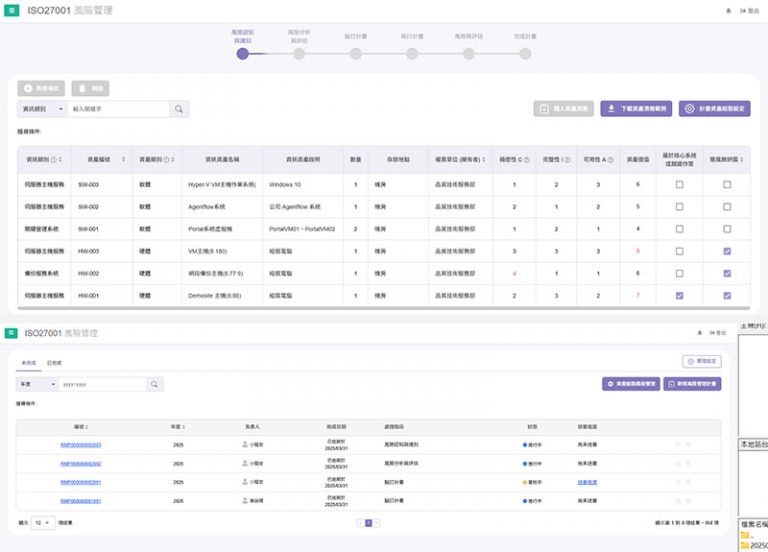
Task: Select the second step circle in progress stepper
Action: [x=299, y=54]
